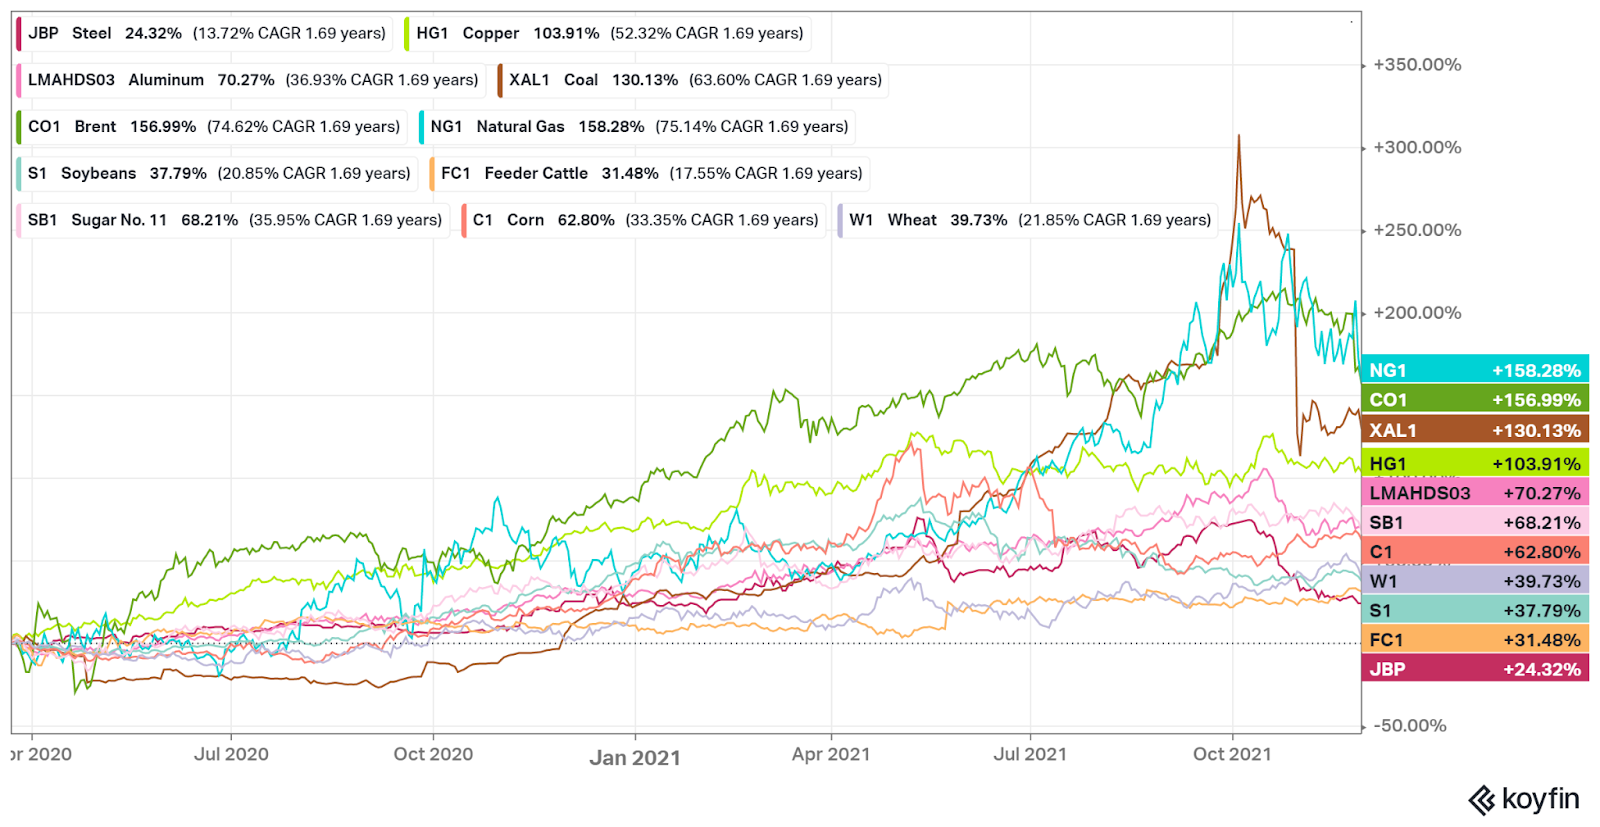Click the CO1 Brent legend entry

point(211,126)
